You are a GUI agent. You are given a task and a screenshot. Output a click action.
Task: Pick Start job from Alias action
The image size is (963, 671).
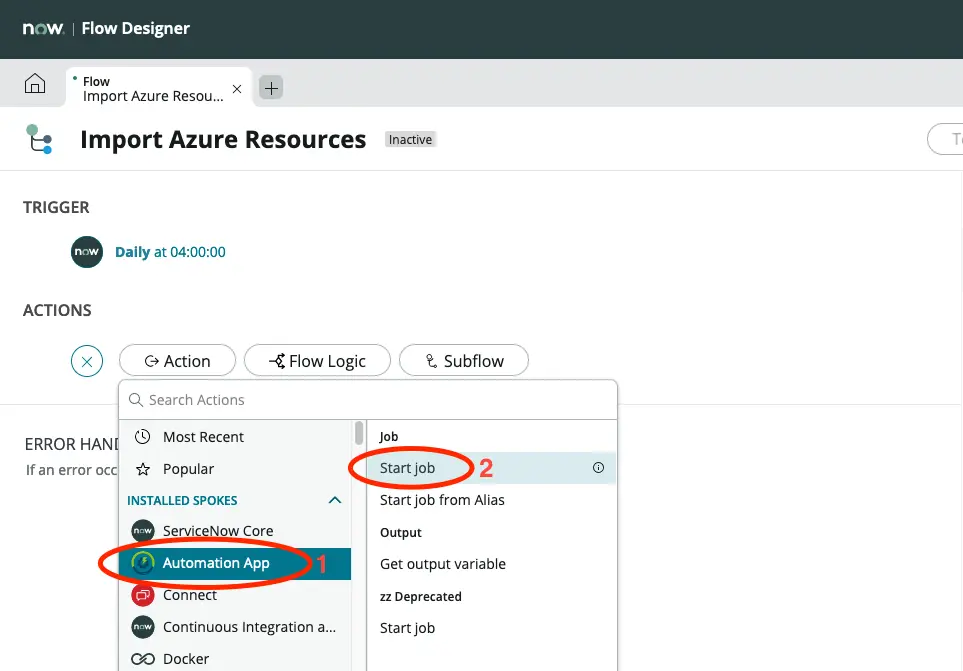pyautogui.click(x=442, y=500)
